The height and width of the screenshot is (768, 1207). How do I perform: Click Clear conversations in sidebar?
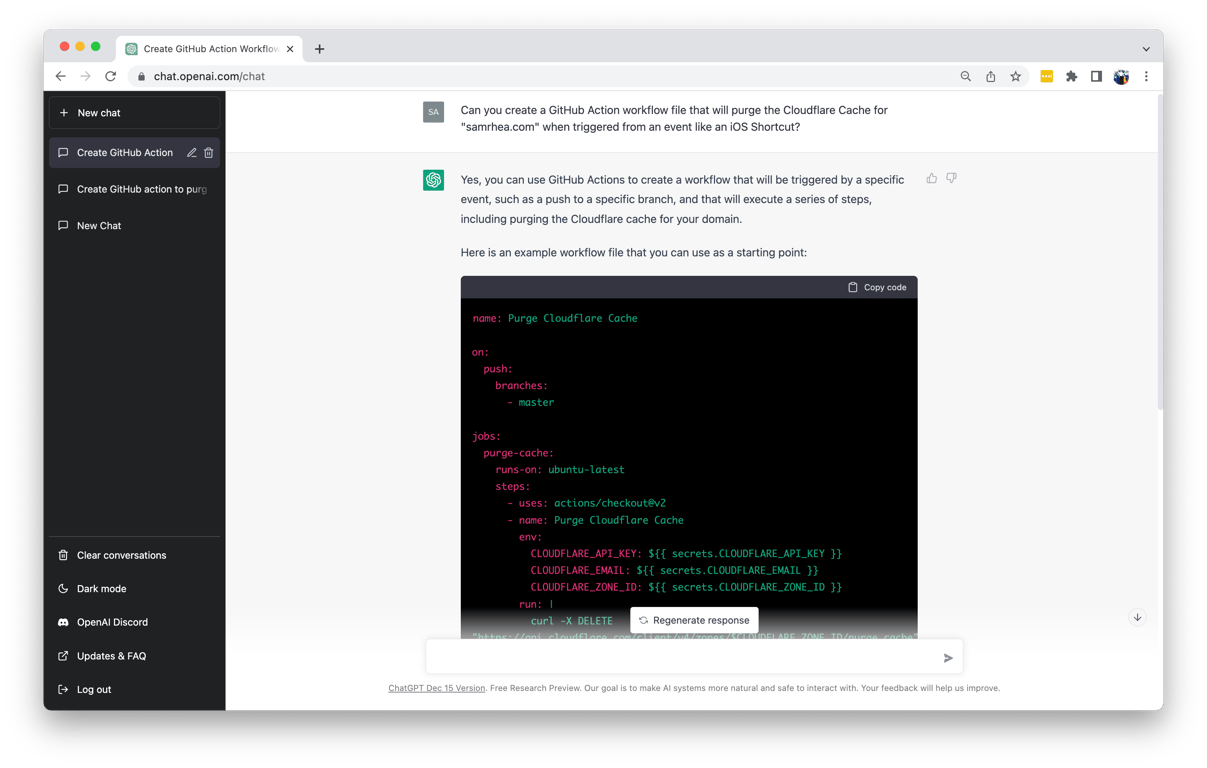134,555
